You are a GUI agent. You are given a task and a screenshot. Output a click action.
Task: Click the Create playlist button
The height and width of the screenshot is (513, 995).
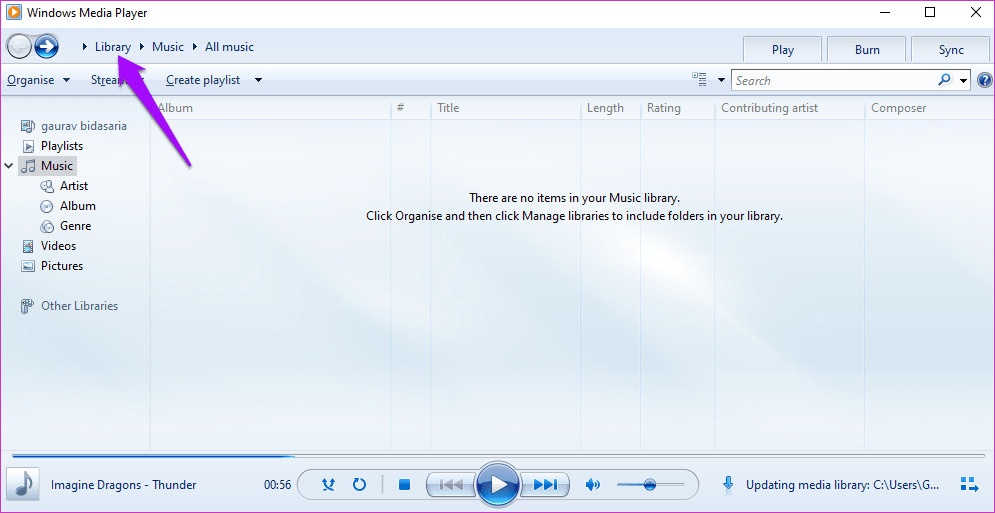(203, 80)
